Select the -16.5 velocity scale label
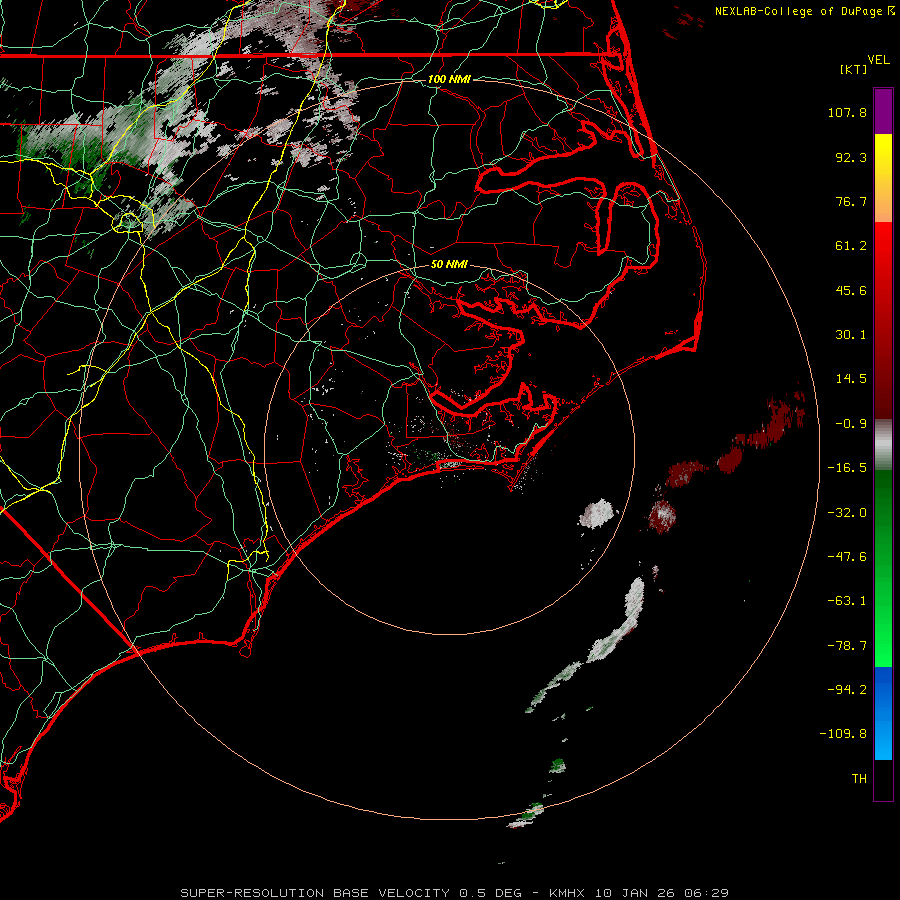 pyautogui.click(x=847, y=468)
